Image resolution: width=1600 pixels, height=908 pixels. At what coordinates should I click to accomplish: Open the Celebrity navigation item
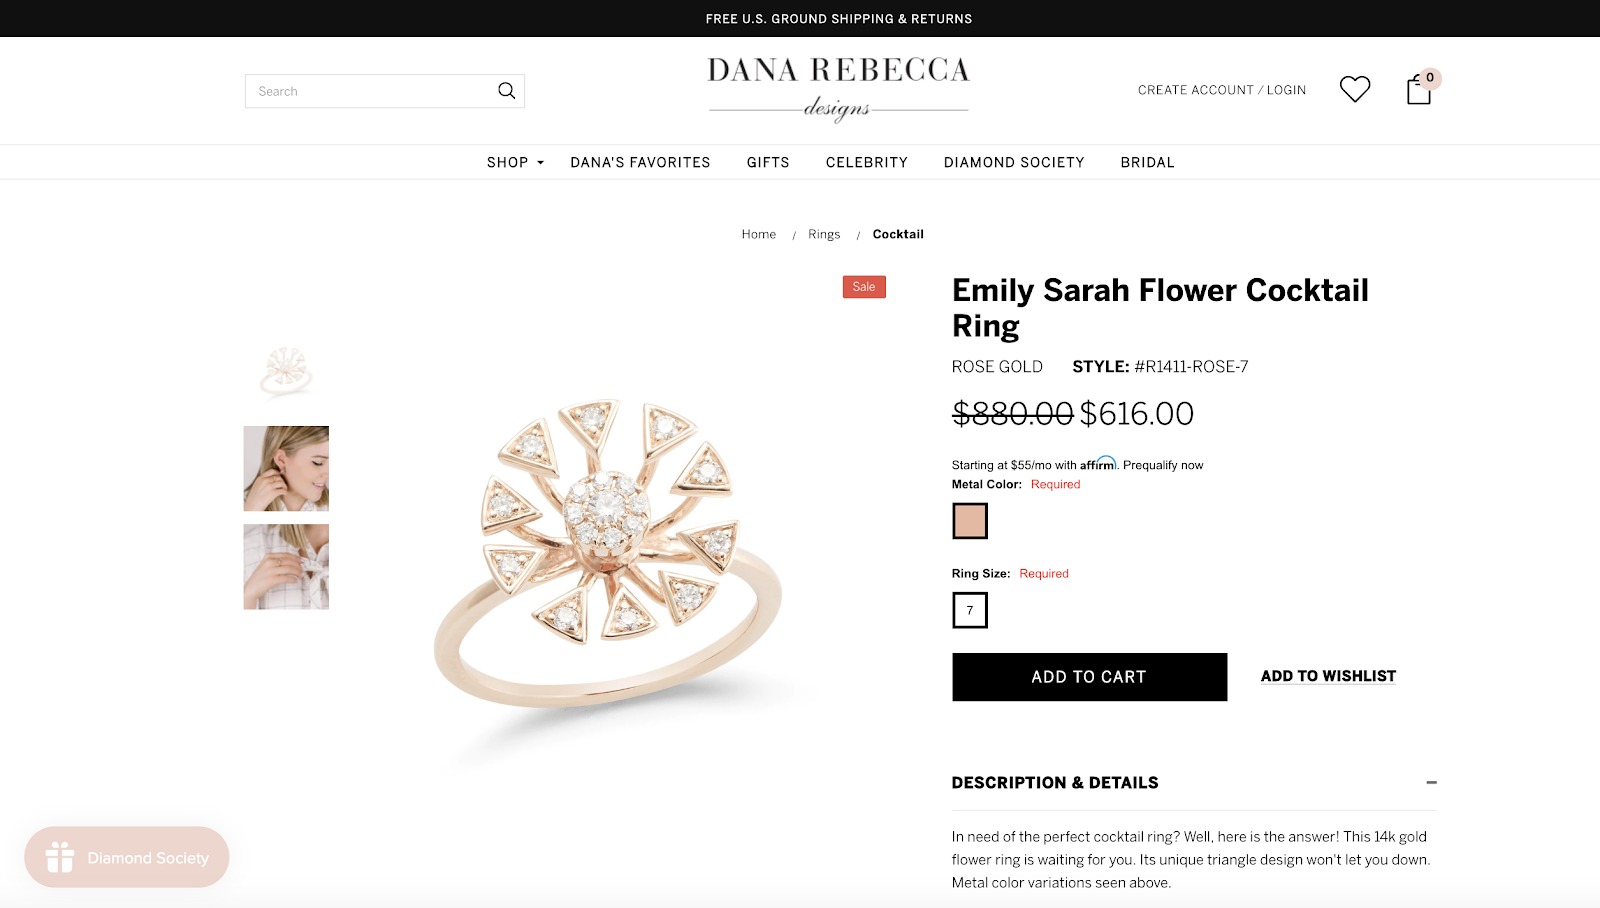click(866, 162)
